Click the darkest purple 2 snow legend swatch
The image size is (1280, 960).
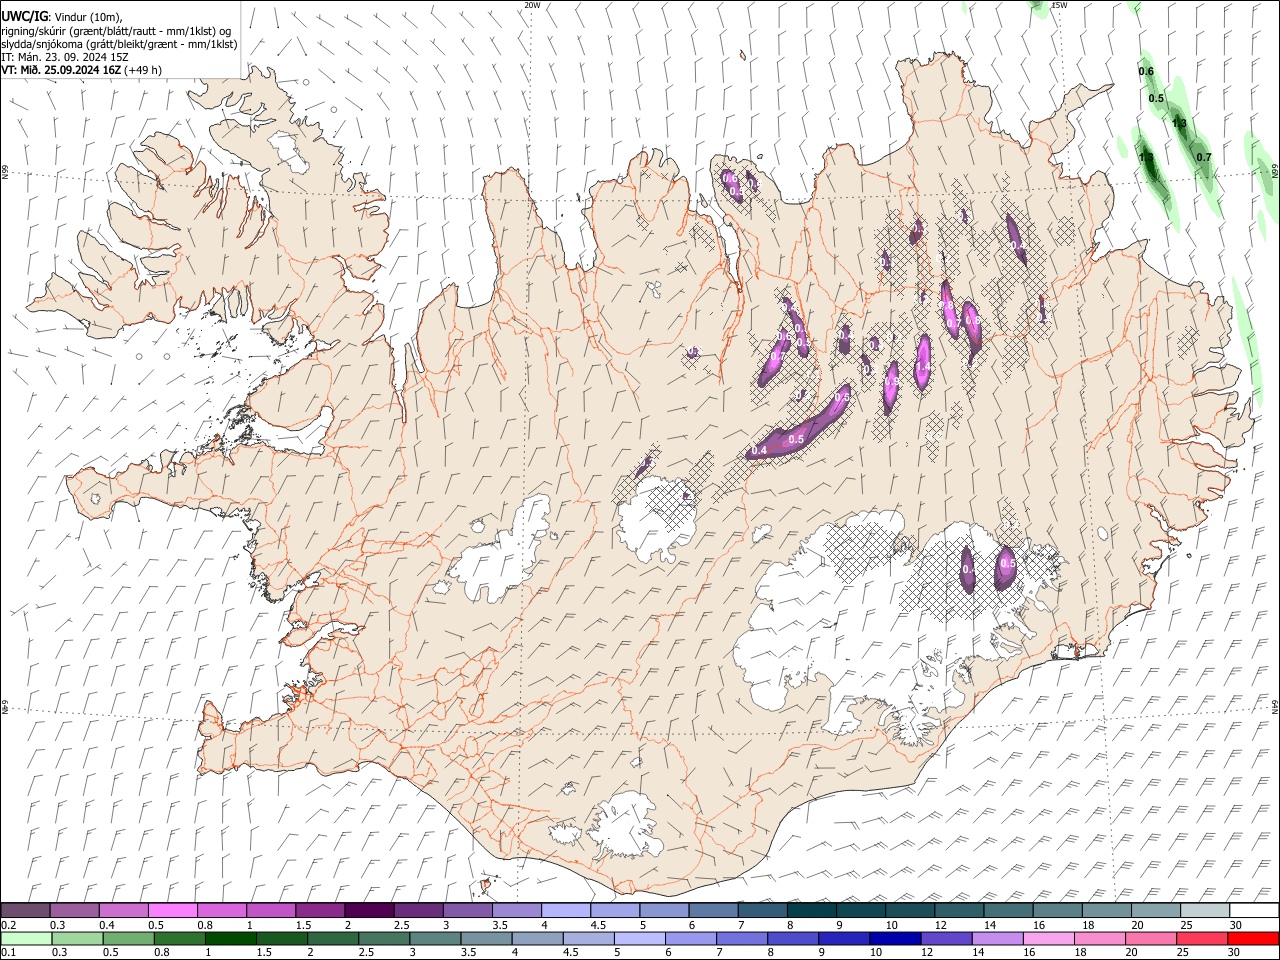coord(369,910)
